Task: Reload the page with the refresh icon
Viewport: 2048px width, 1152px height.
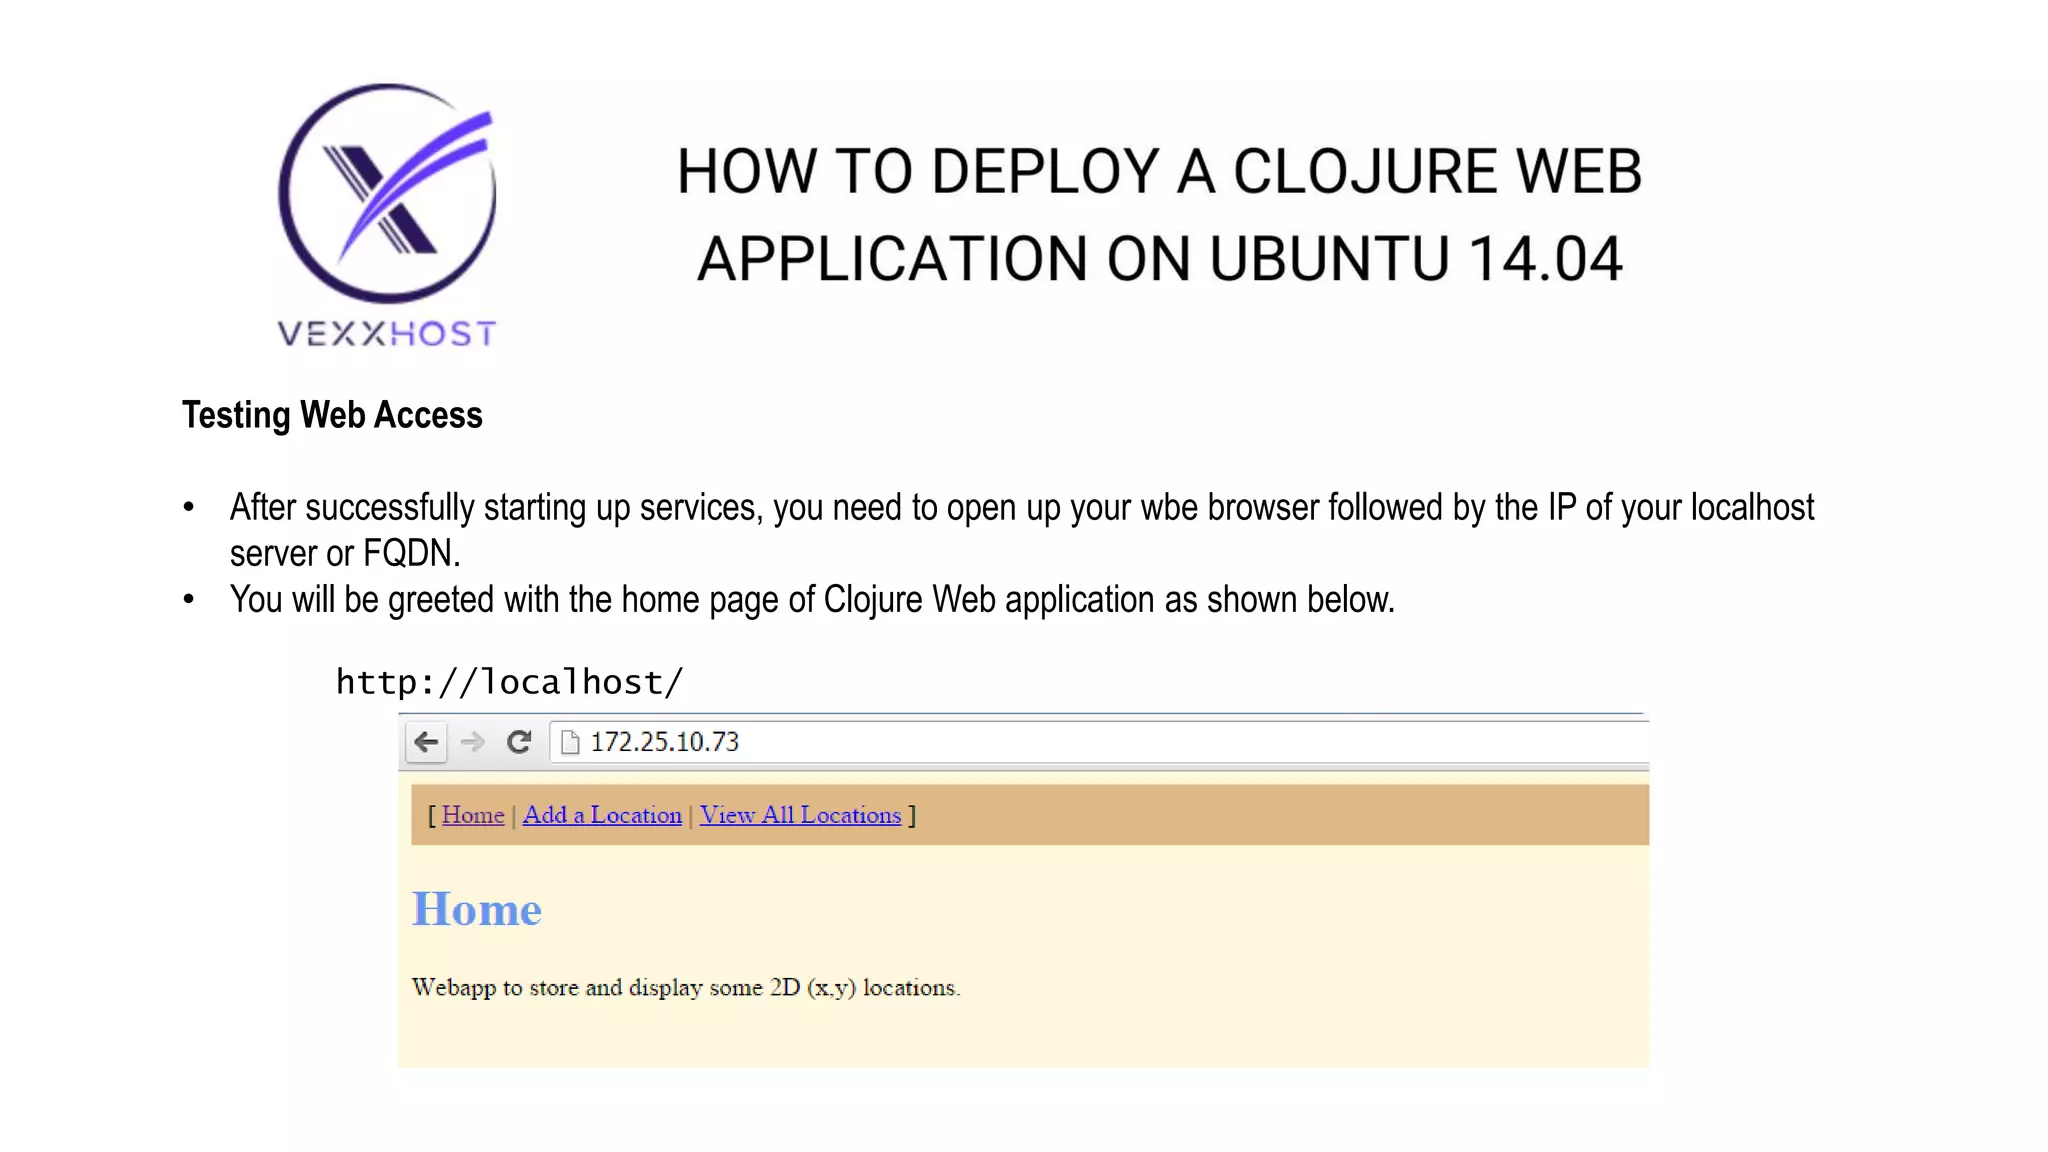Action: click(519, 742)
